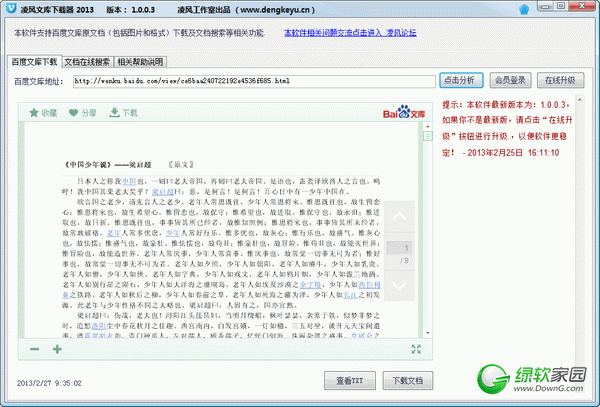Open the 文档在线搜索 tab
Image resolution: width=600 pixels, height=407 pixels.
pyautogui.click(x=87, y=62)
